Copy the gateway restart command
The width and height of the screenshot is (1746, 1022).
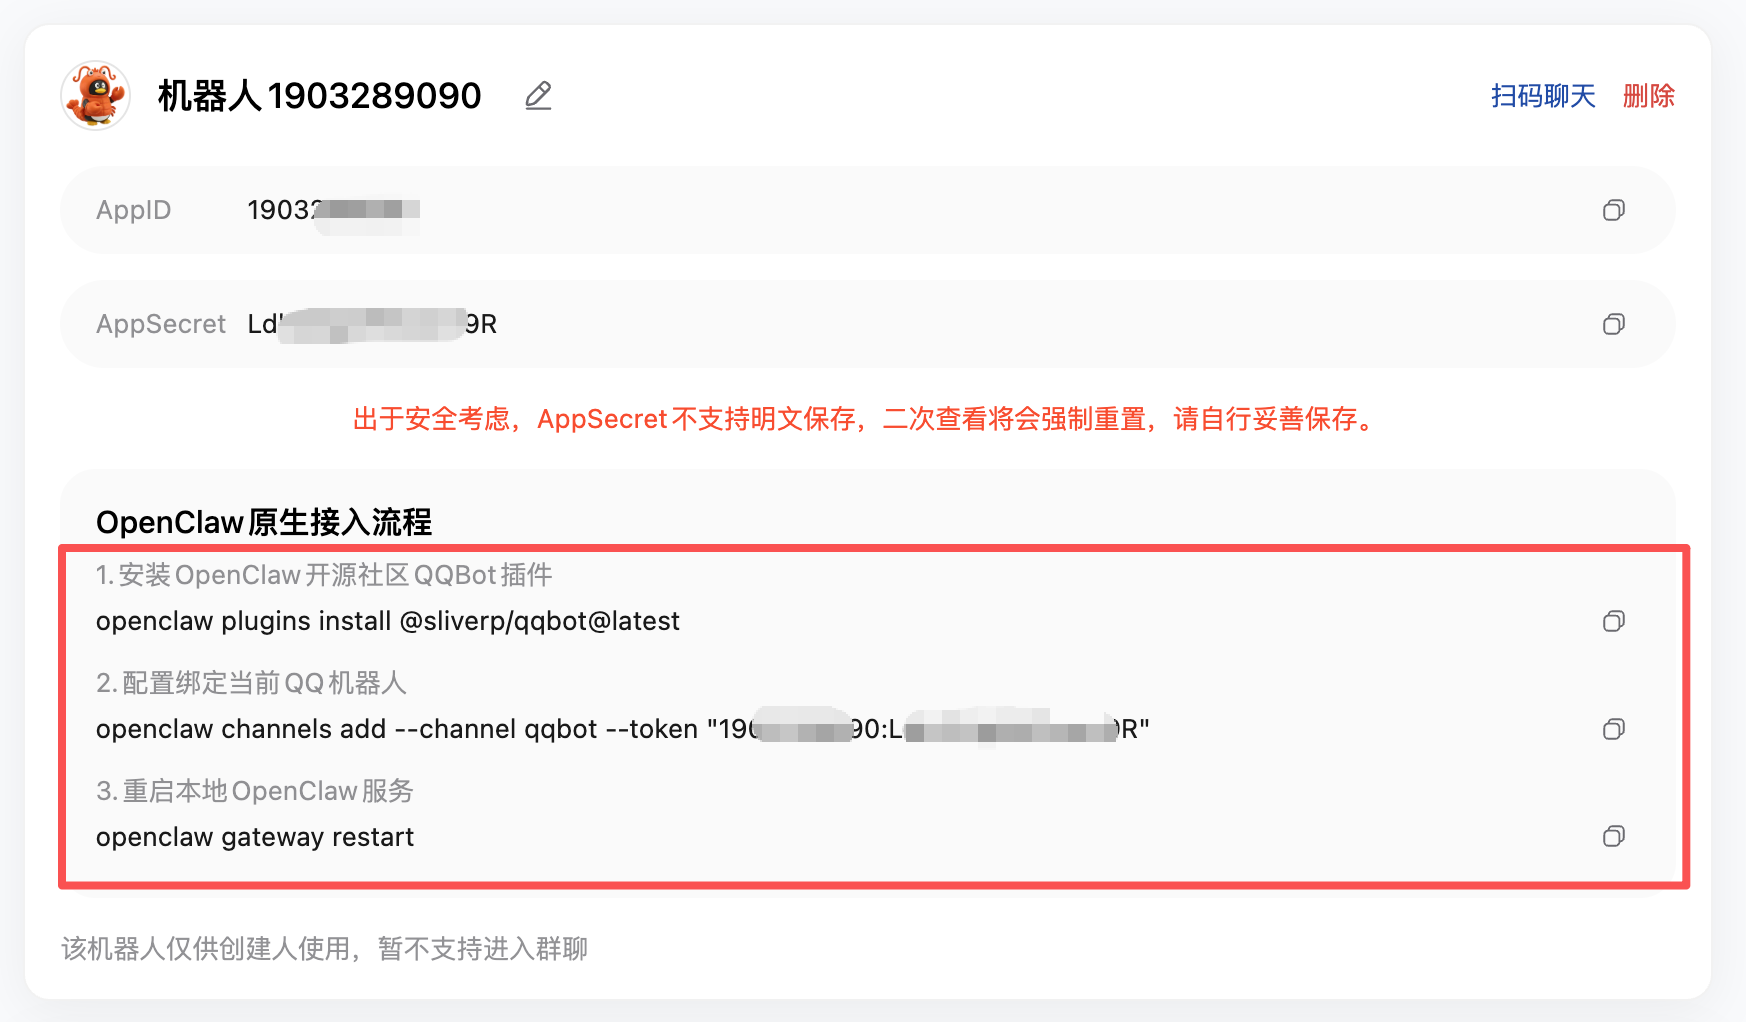pos(1613,836)
